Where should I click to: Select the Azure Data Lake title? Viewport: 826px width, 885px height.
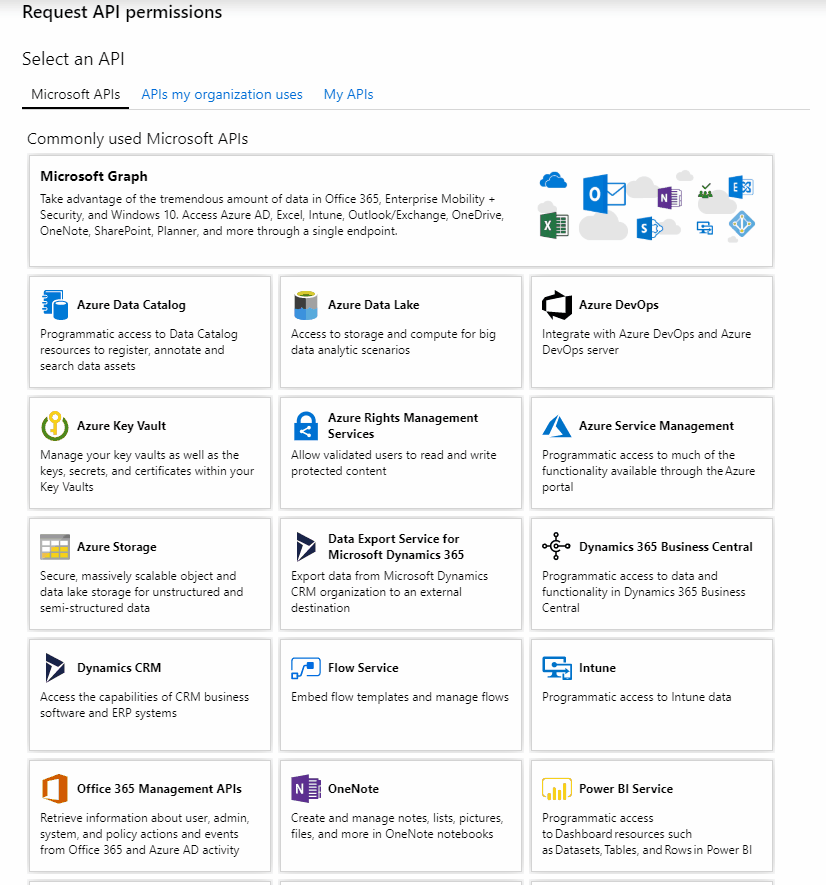[373, 305]
